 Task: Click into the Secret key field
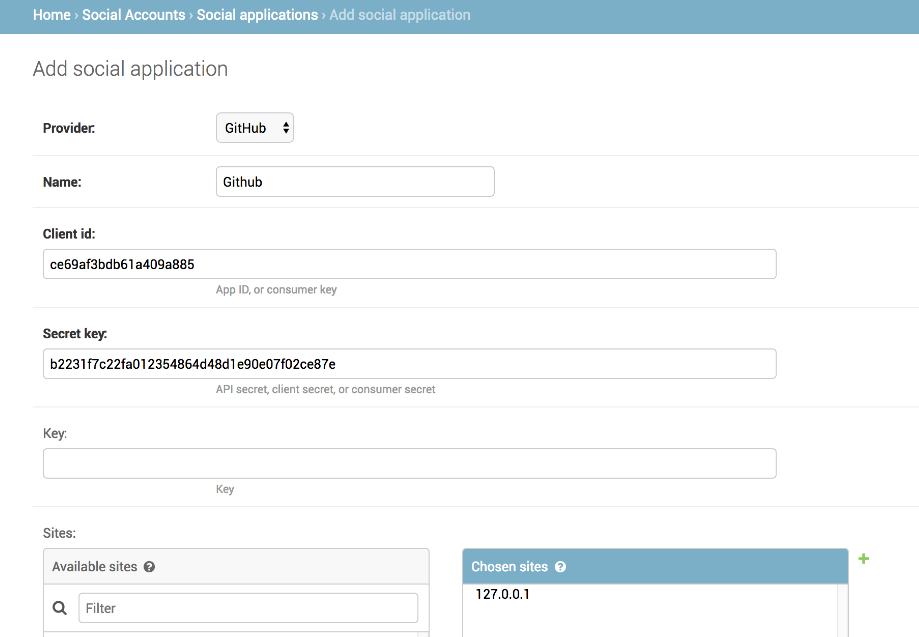click(410, 364)
